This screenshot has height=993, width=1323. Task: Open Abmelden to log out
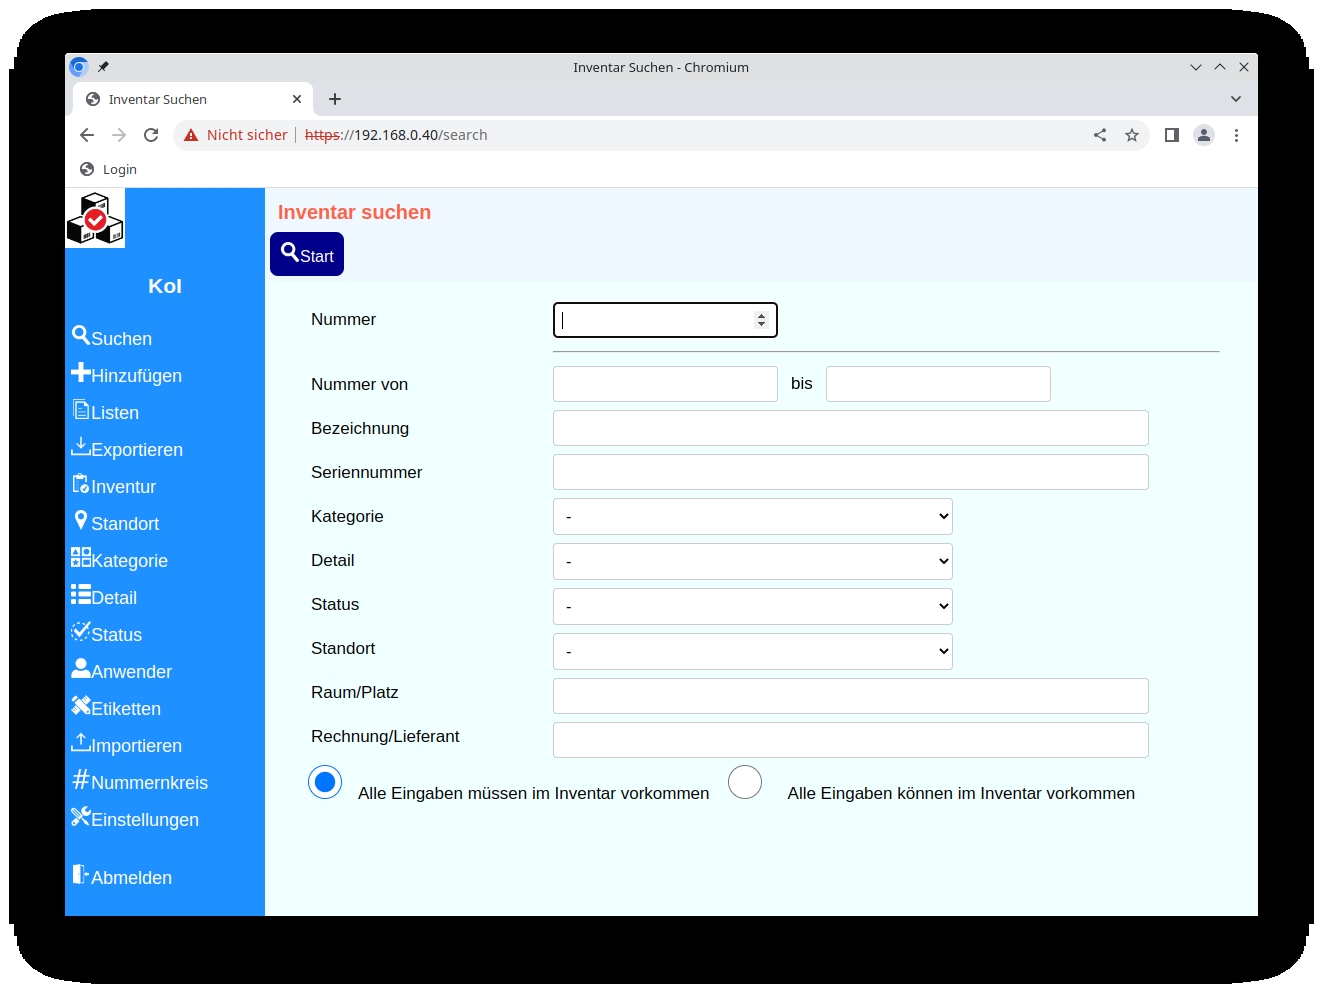[122, 877]
